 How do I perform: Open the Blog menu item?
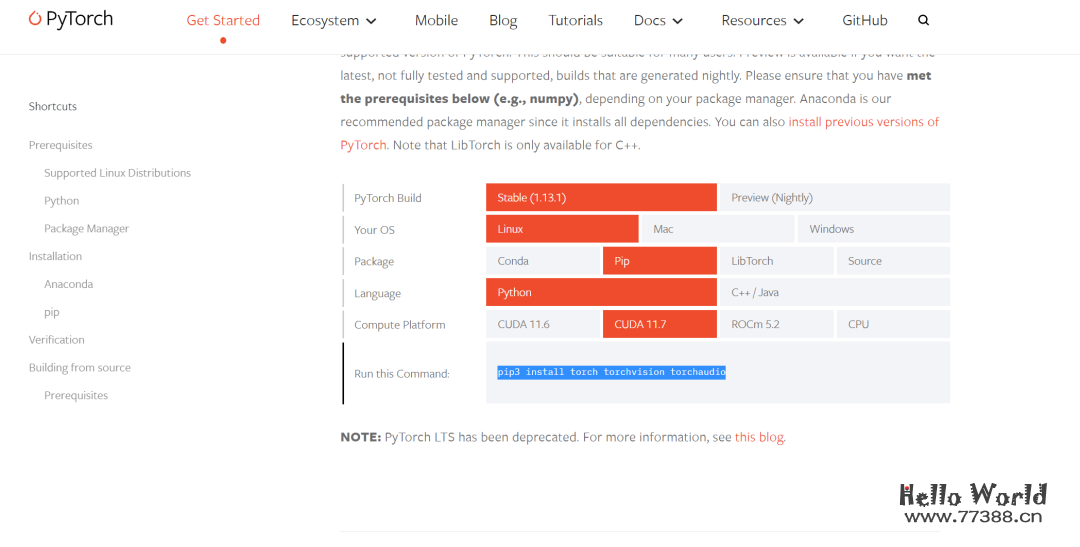(503, 20)
